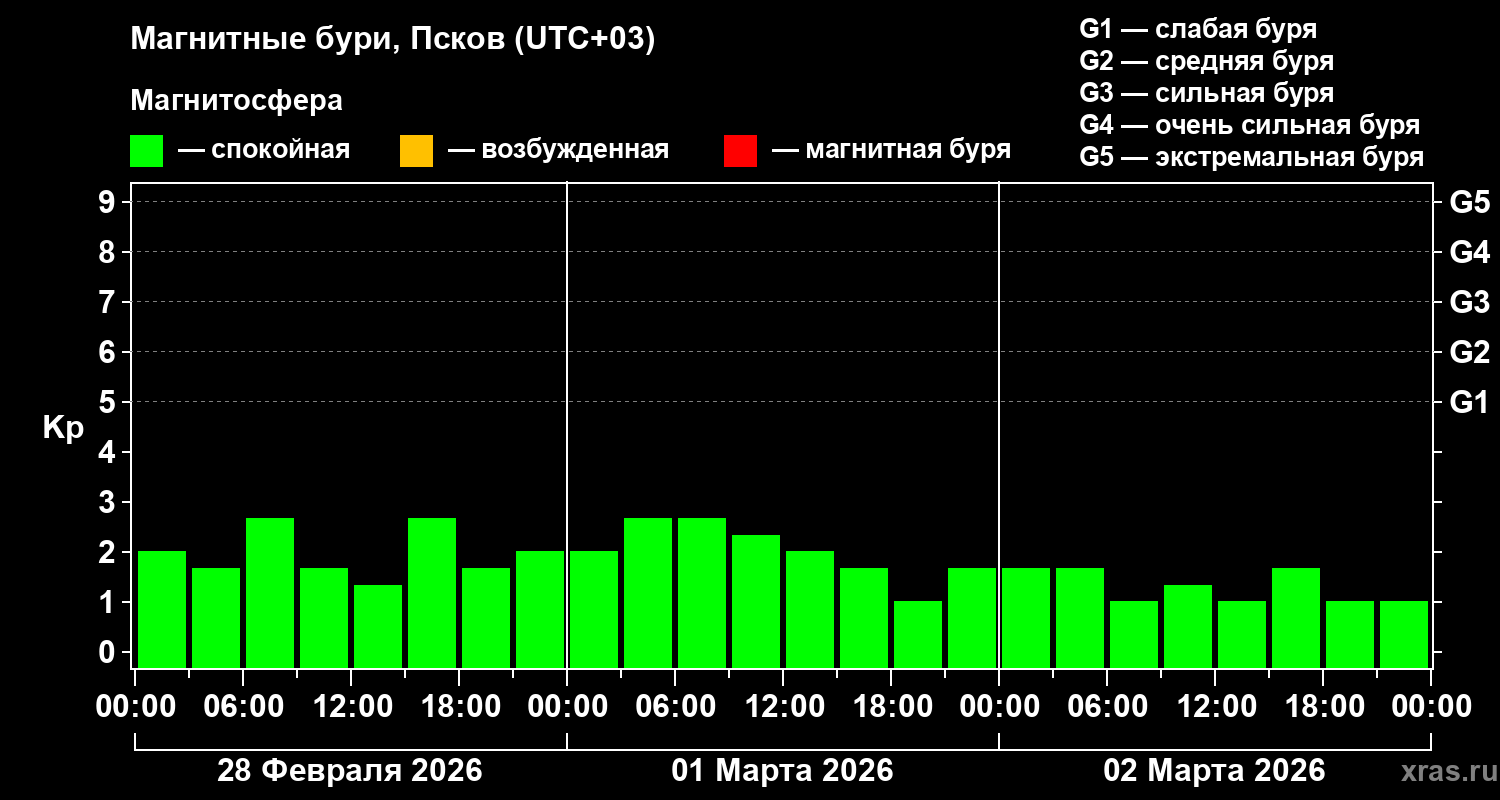The width and height of the screenshot is (1500, 800).
Task: Click the '— магнитная буря' legend label
Action: click(892, 150)
